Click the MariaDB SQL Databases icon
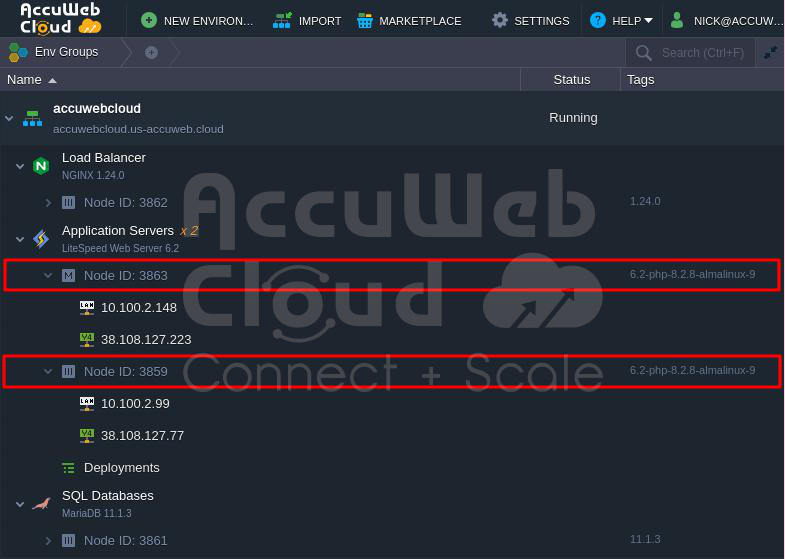This screenshot has height=559, width=785. click(41, 503)
